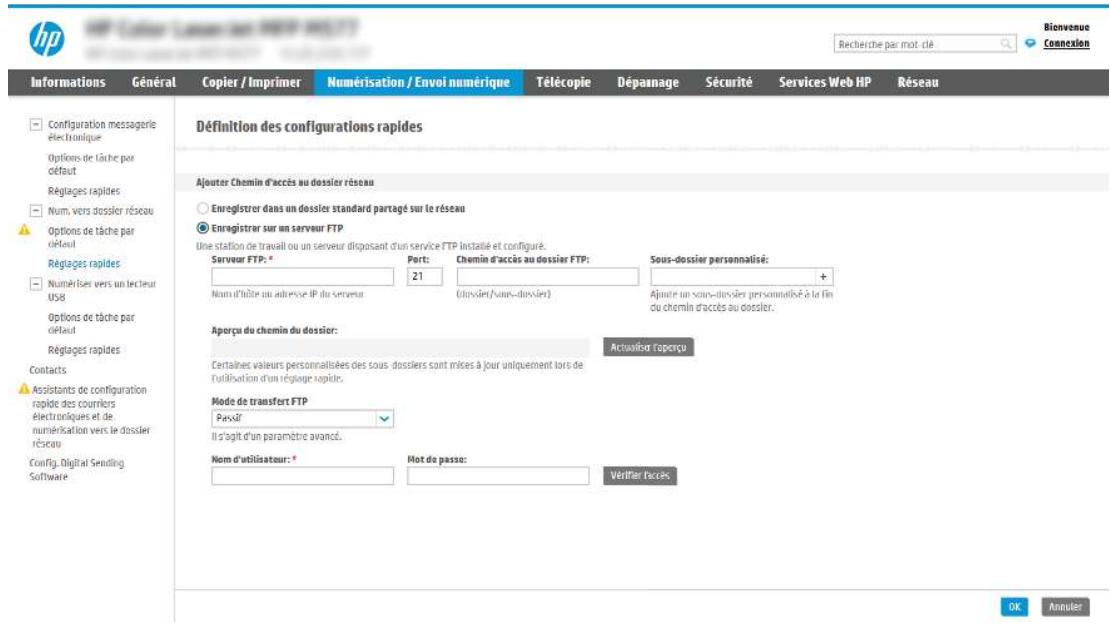Switch to the Réseau tab

918,82
